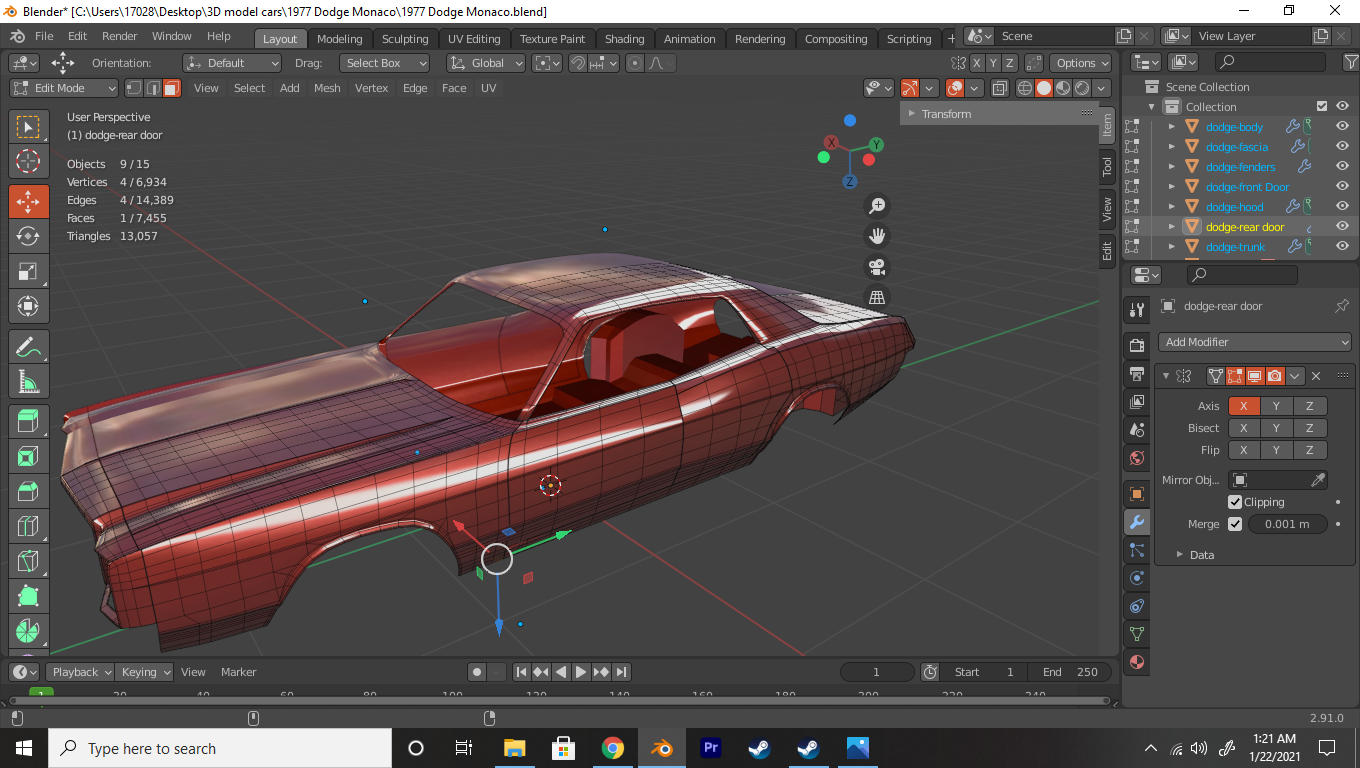Pin the dodge-rear door properties context

(x=1342, y=306)
